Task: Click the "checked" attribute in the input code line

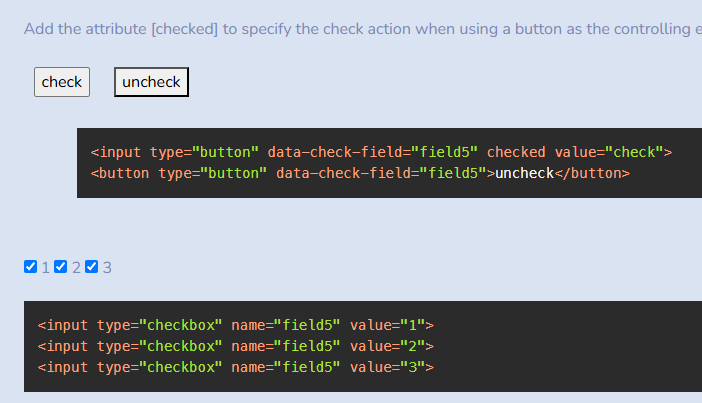Action: pos(516,152)
